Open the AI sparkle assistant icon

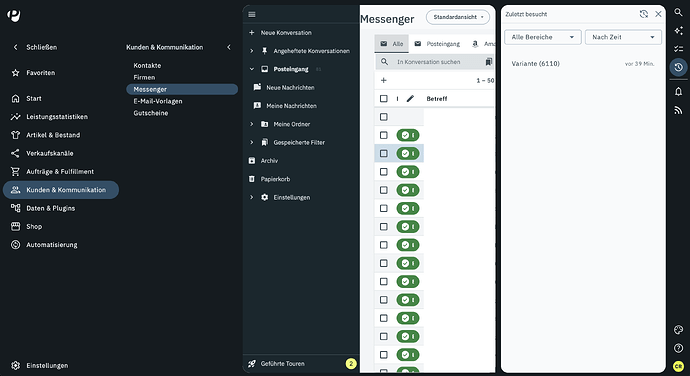(678, 30)
